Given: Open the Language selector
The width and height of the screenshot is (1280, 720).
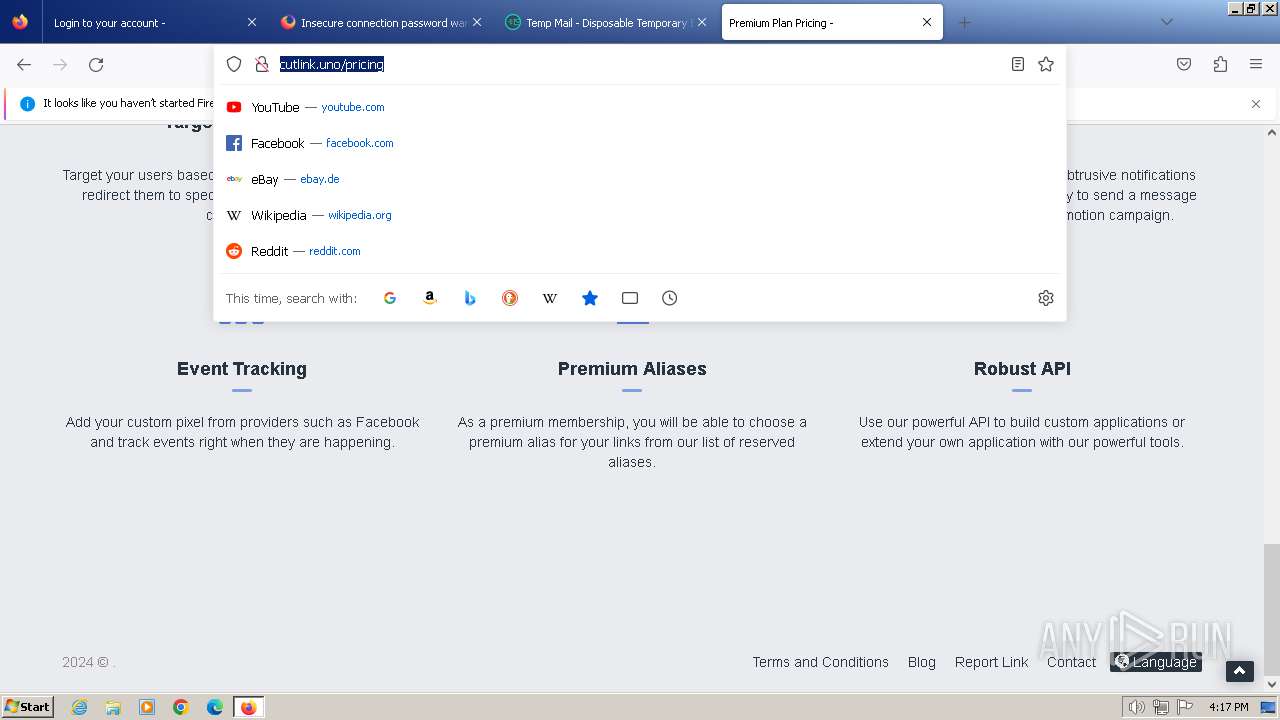Looking at the screenshot, I should (1156, 662).
